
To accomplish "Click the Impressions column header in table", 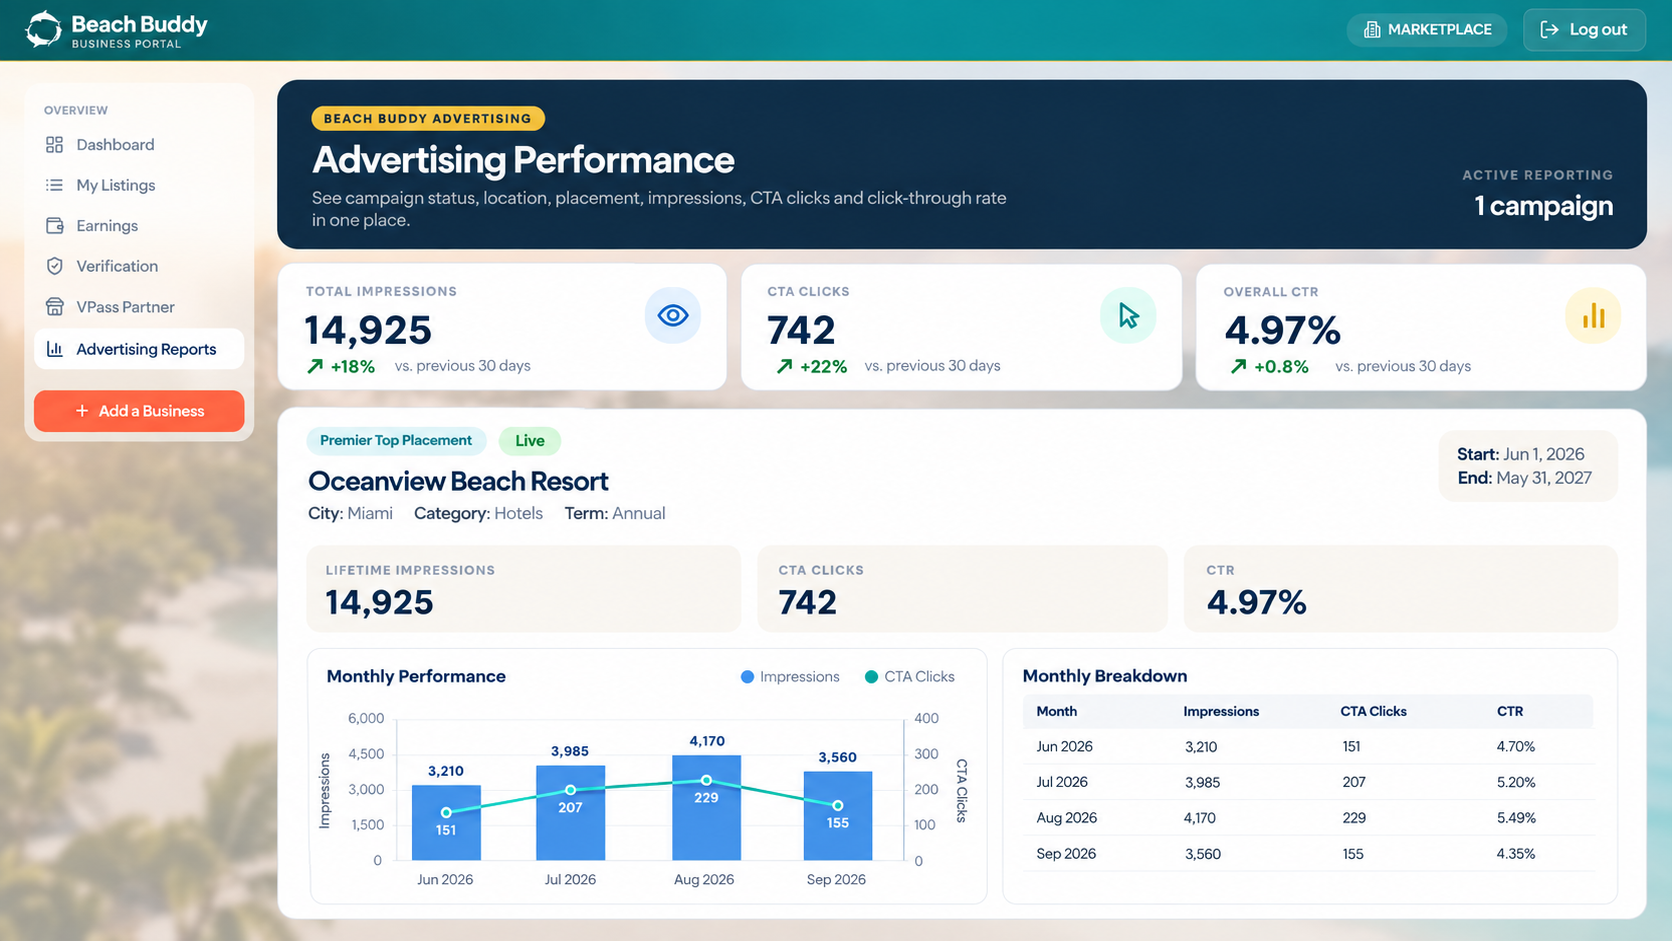I will tap(1221, 711).
